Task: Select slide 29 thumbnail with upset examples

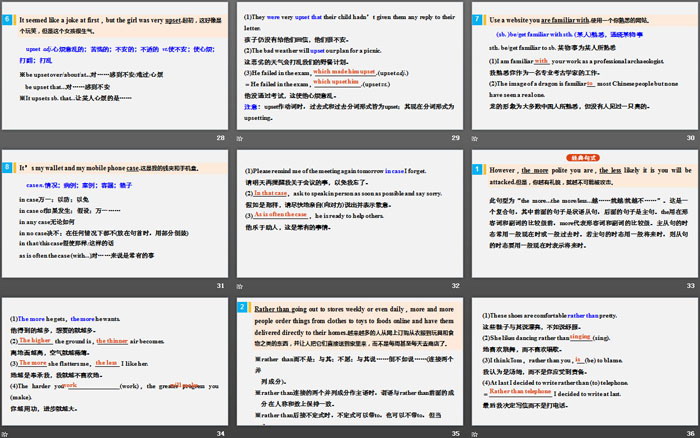Action: pos(350,66)
